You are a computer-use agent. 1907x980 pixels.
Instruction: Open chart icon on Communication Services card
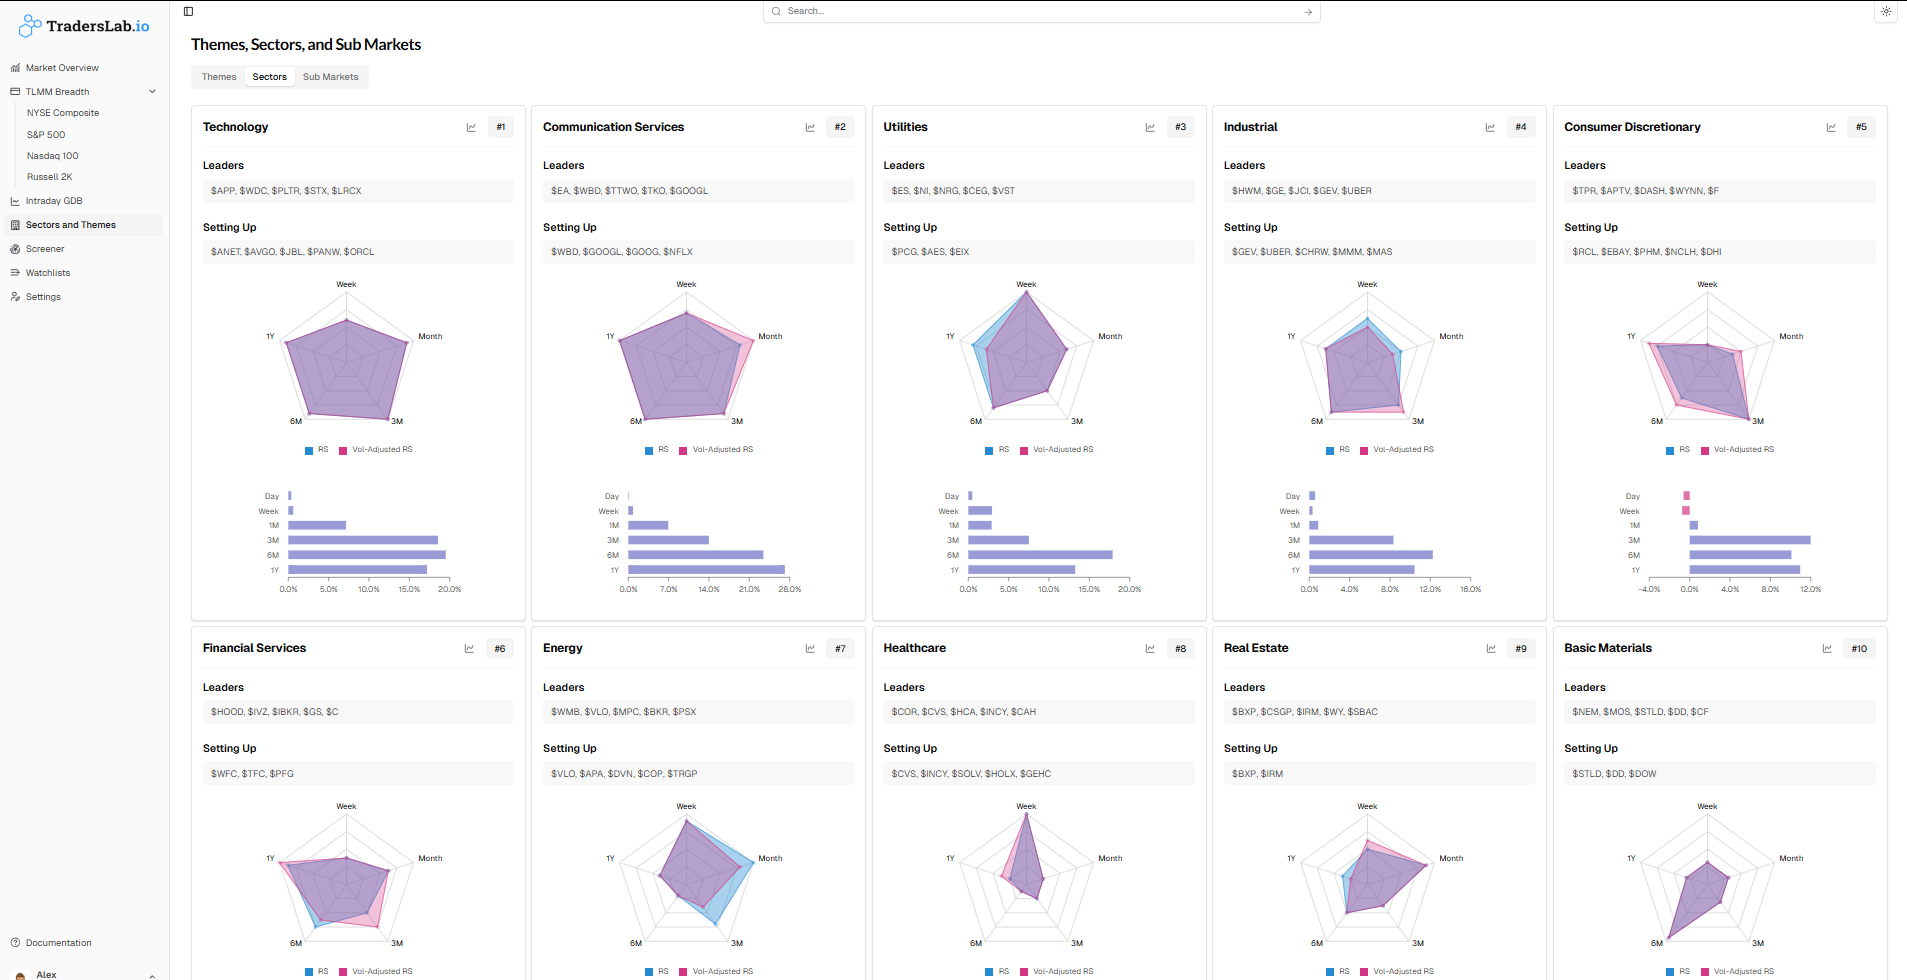[810, 127]
